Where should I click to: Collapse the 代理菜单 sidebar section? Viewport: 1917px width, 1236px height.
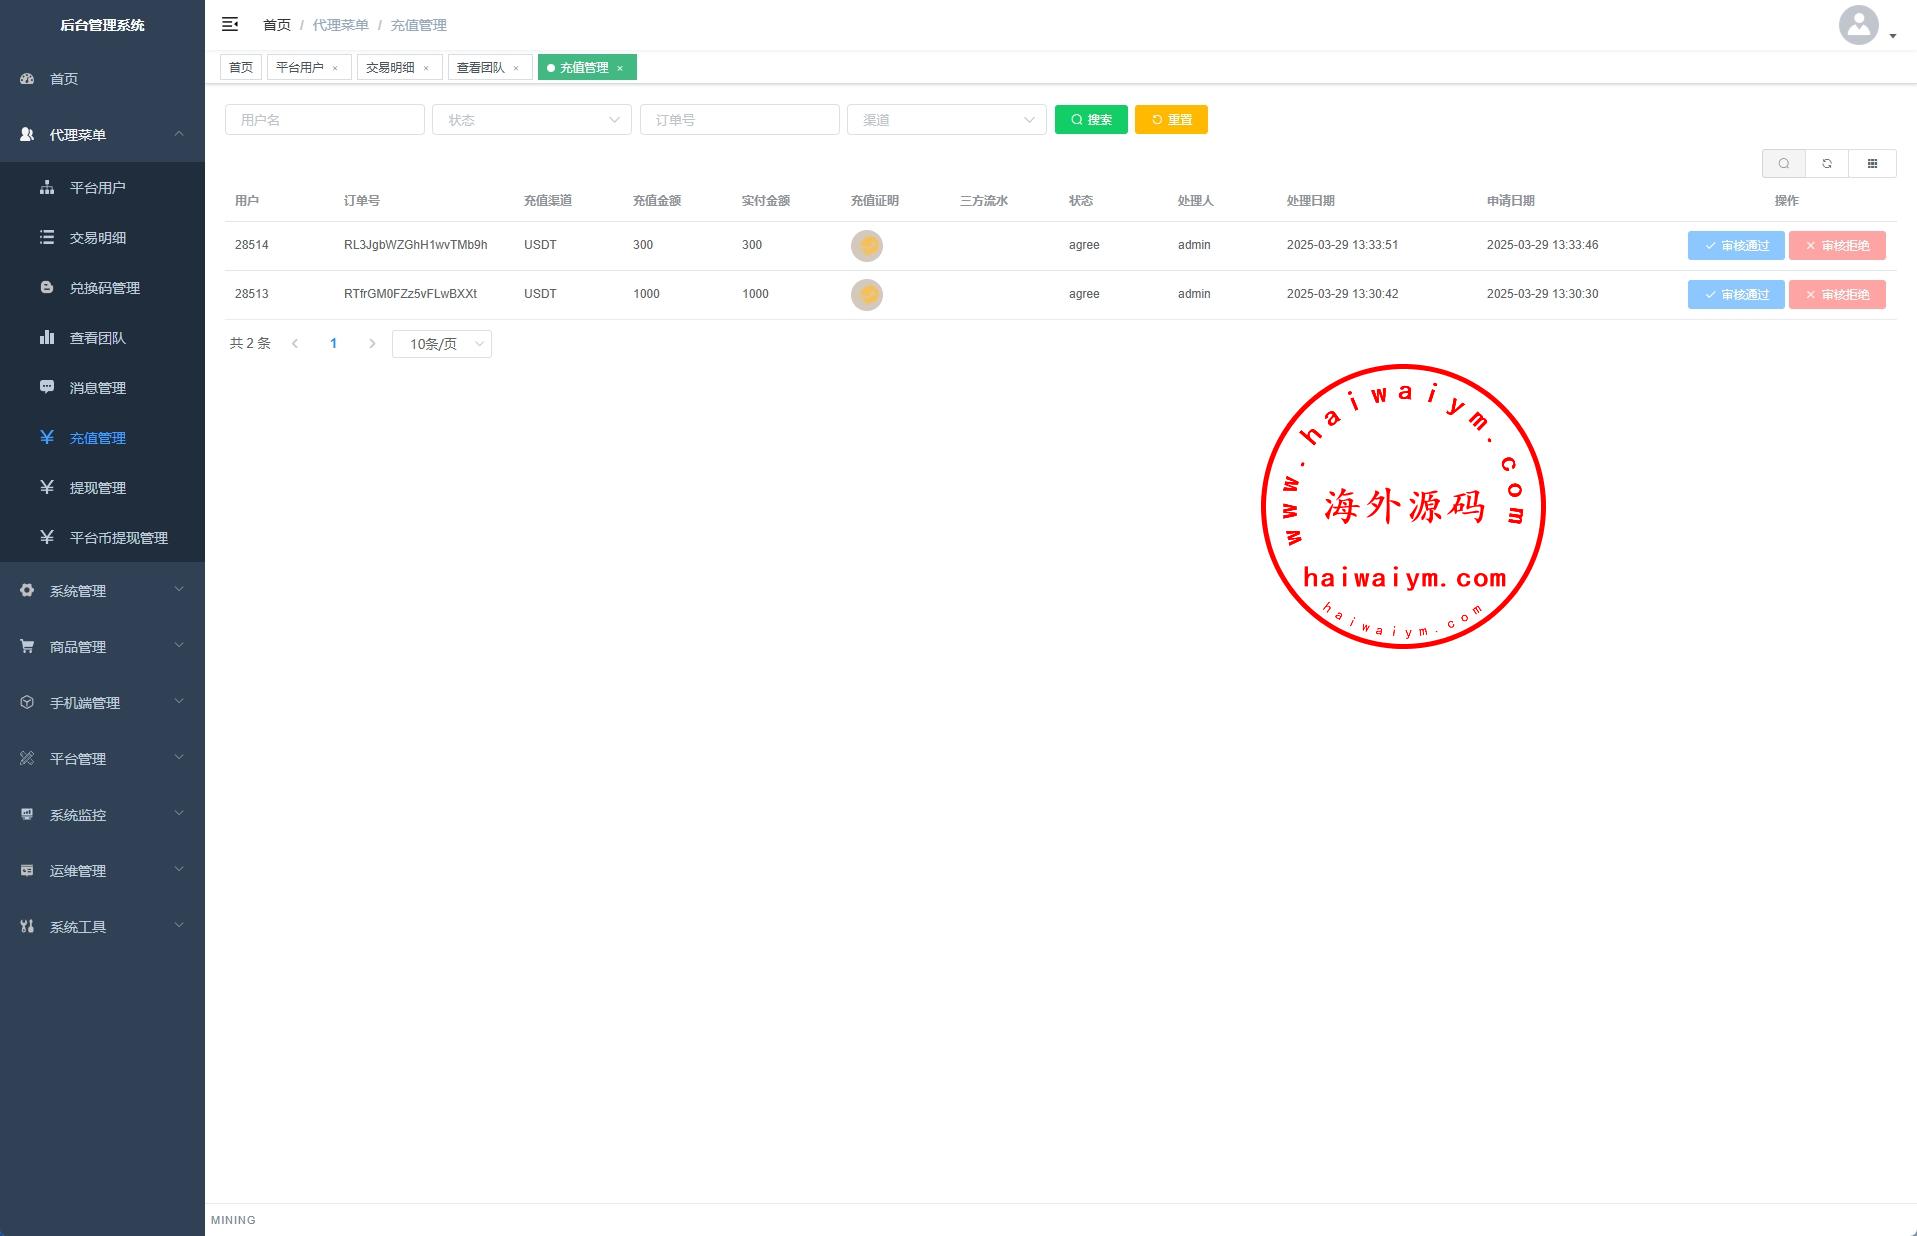point(102,135)
